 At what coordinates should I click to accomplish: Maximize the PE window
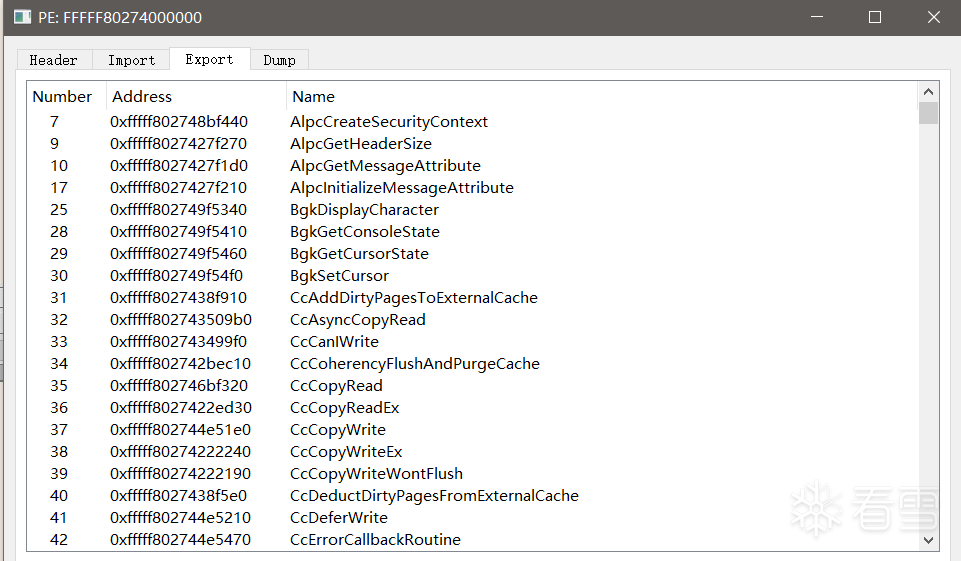coord(874,18)
